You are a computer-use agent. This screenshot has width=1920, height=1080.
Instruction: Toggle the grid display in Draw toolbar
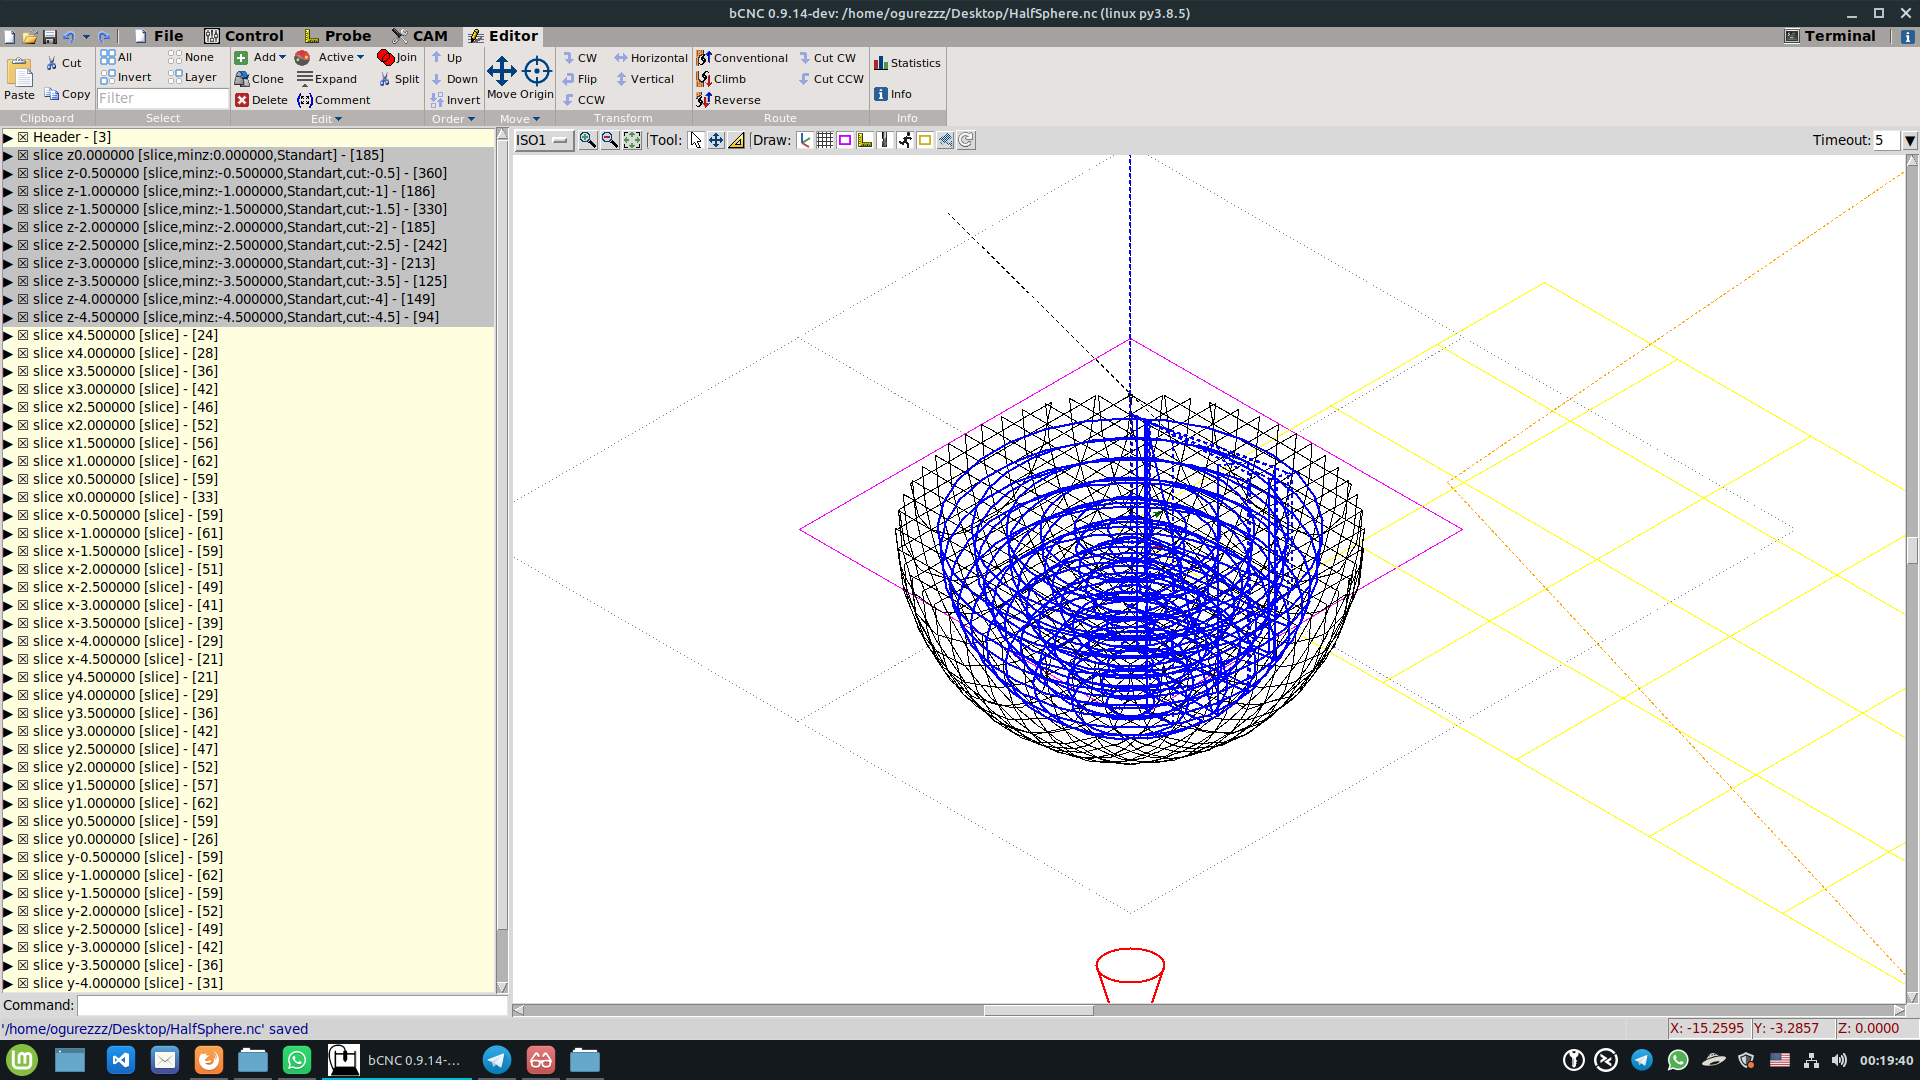coord(824,140)
